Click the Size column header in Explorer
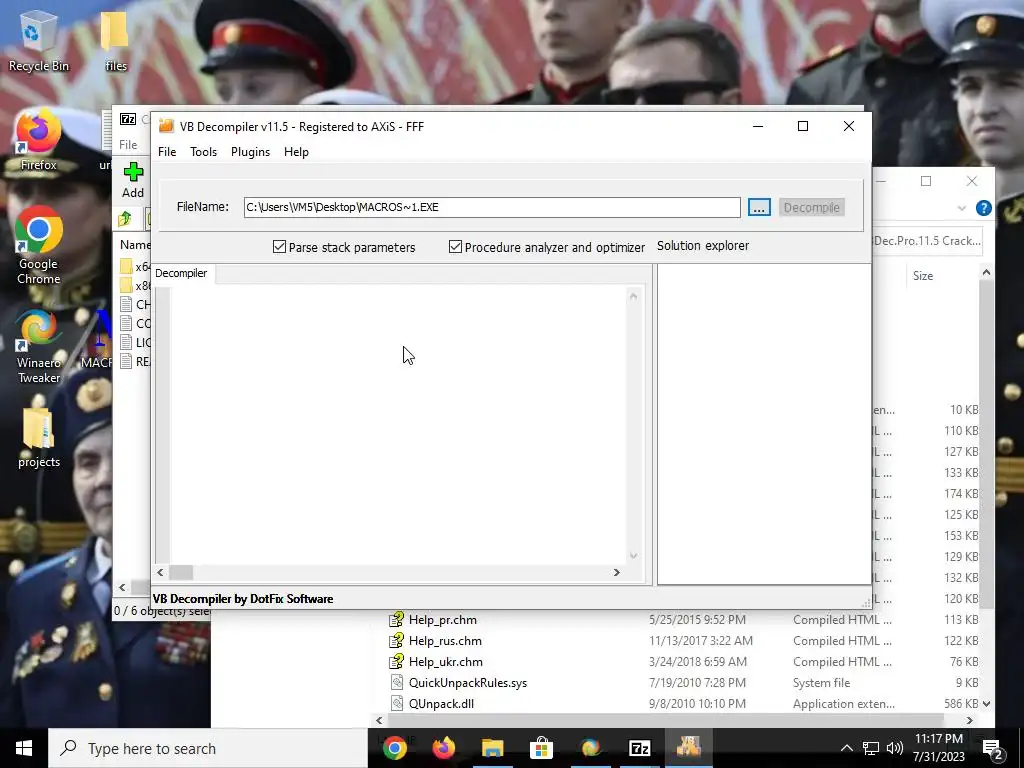The height and width of the screenshot is (768, 1024). [923, 276]
